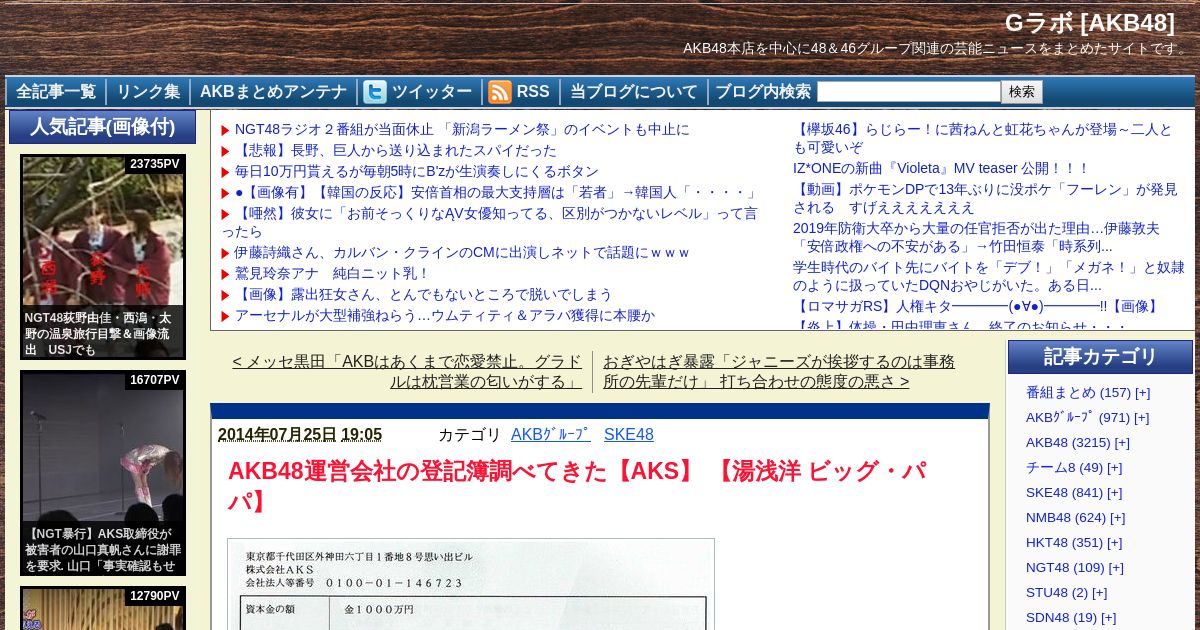The height and width of the screenshot is (630, 1200).
Task: Open 【欅坂46】らじらー！ headline link
Action: point(983,138)
